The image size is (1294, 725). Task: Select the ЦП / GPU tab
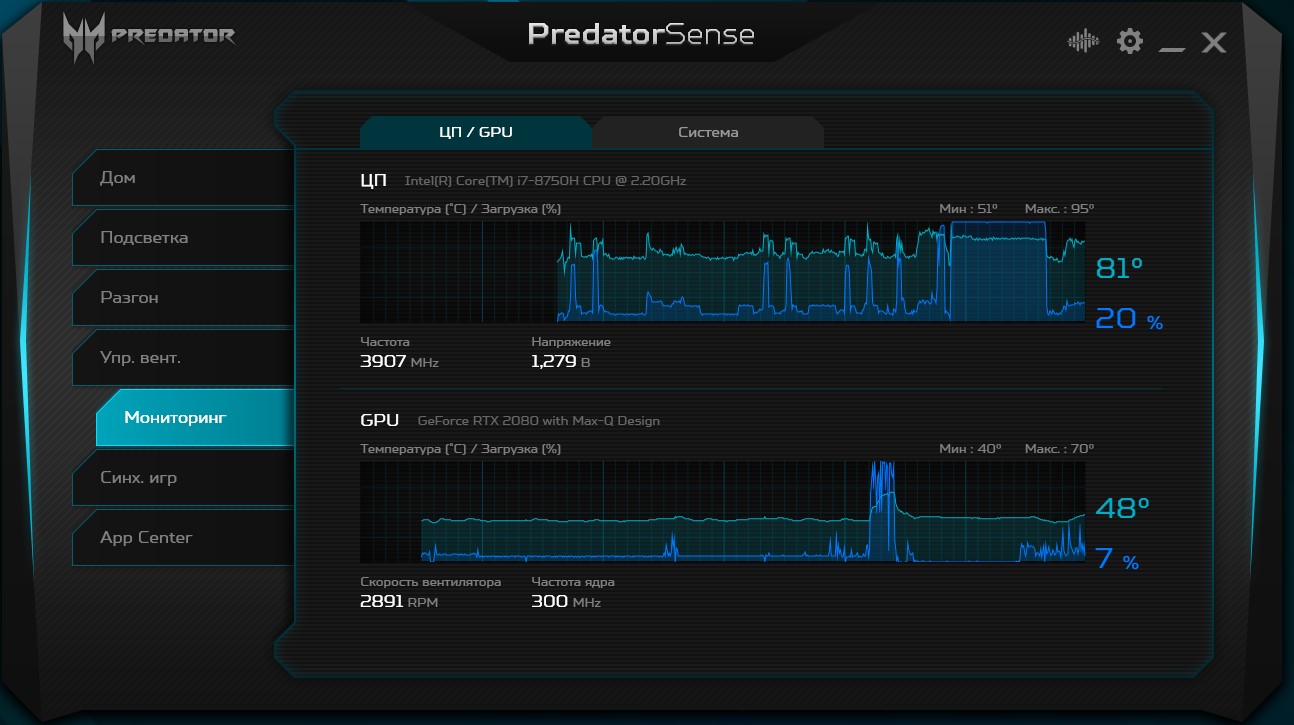click(x=476, y=132)
